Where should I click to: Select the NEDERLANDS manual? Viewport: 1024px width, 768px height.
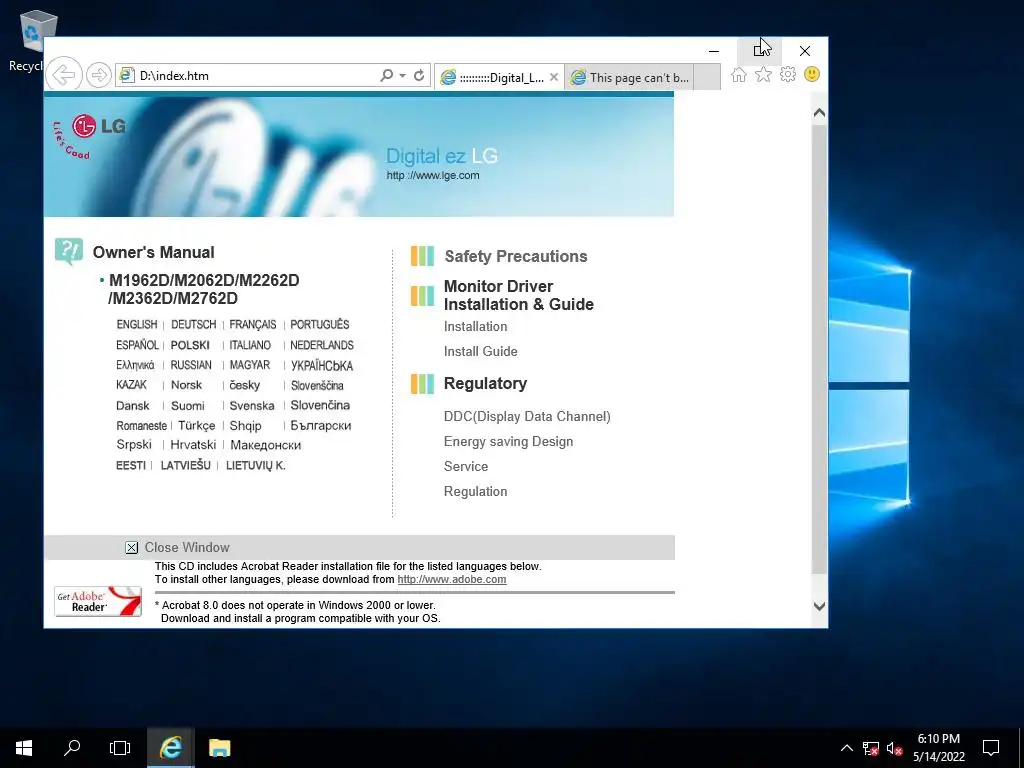[x=322, y=345]
